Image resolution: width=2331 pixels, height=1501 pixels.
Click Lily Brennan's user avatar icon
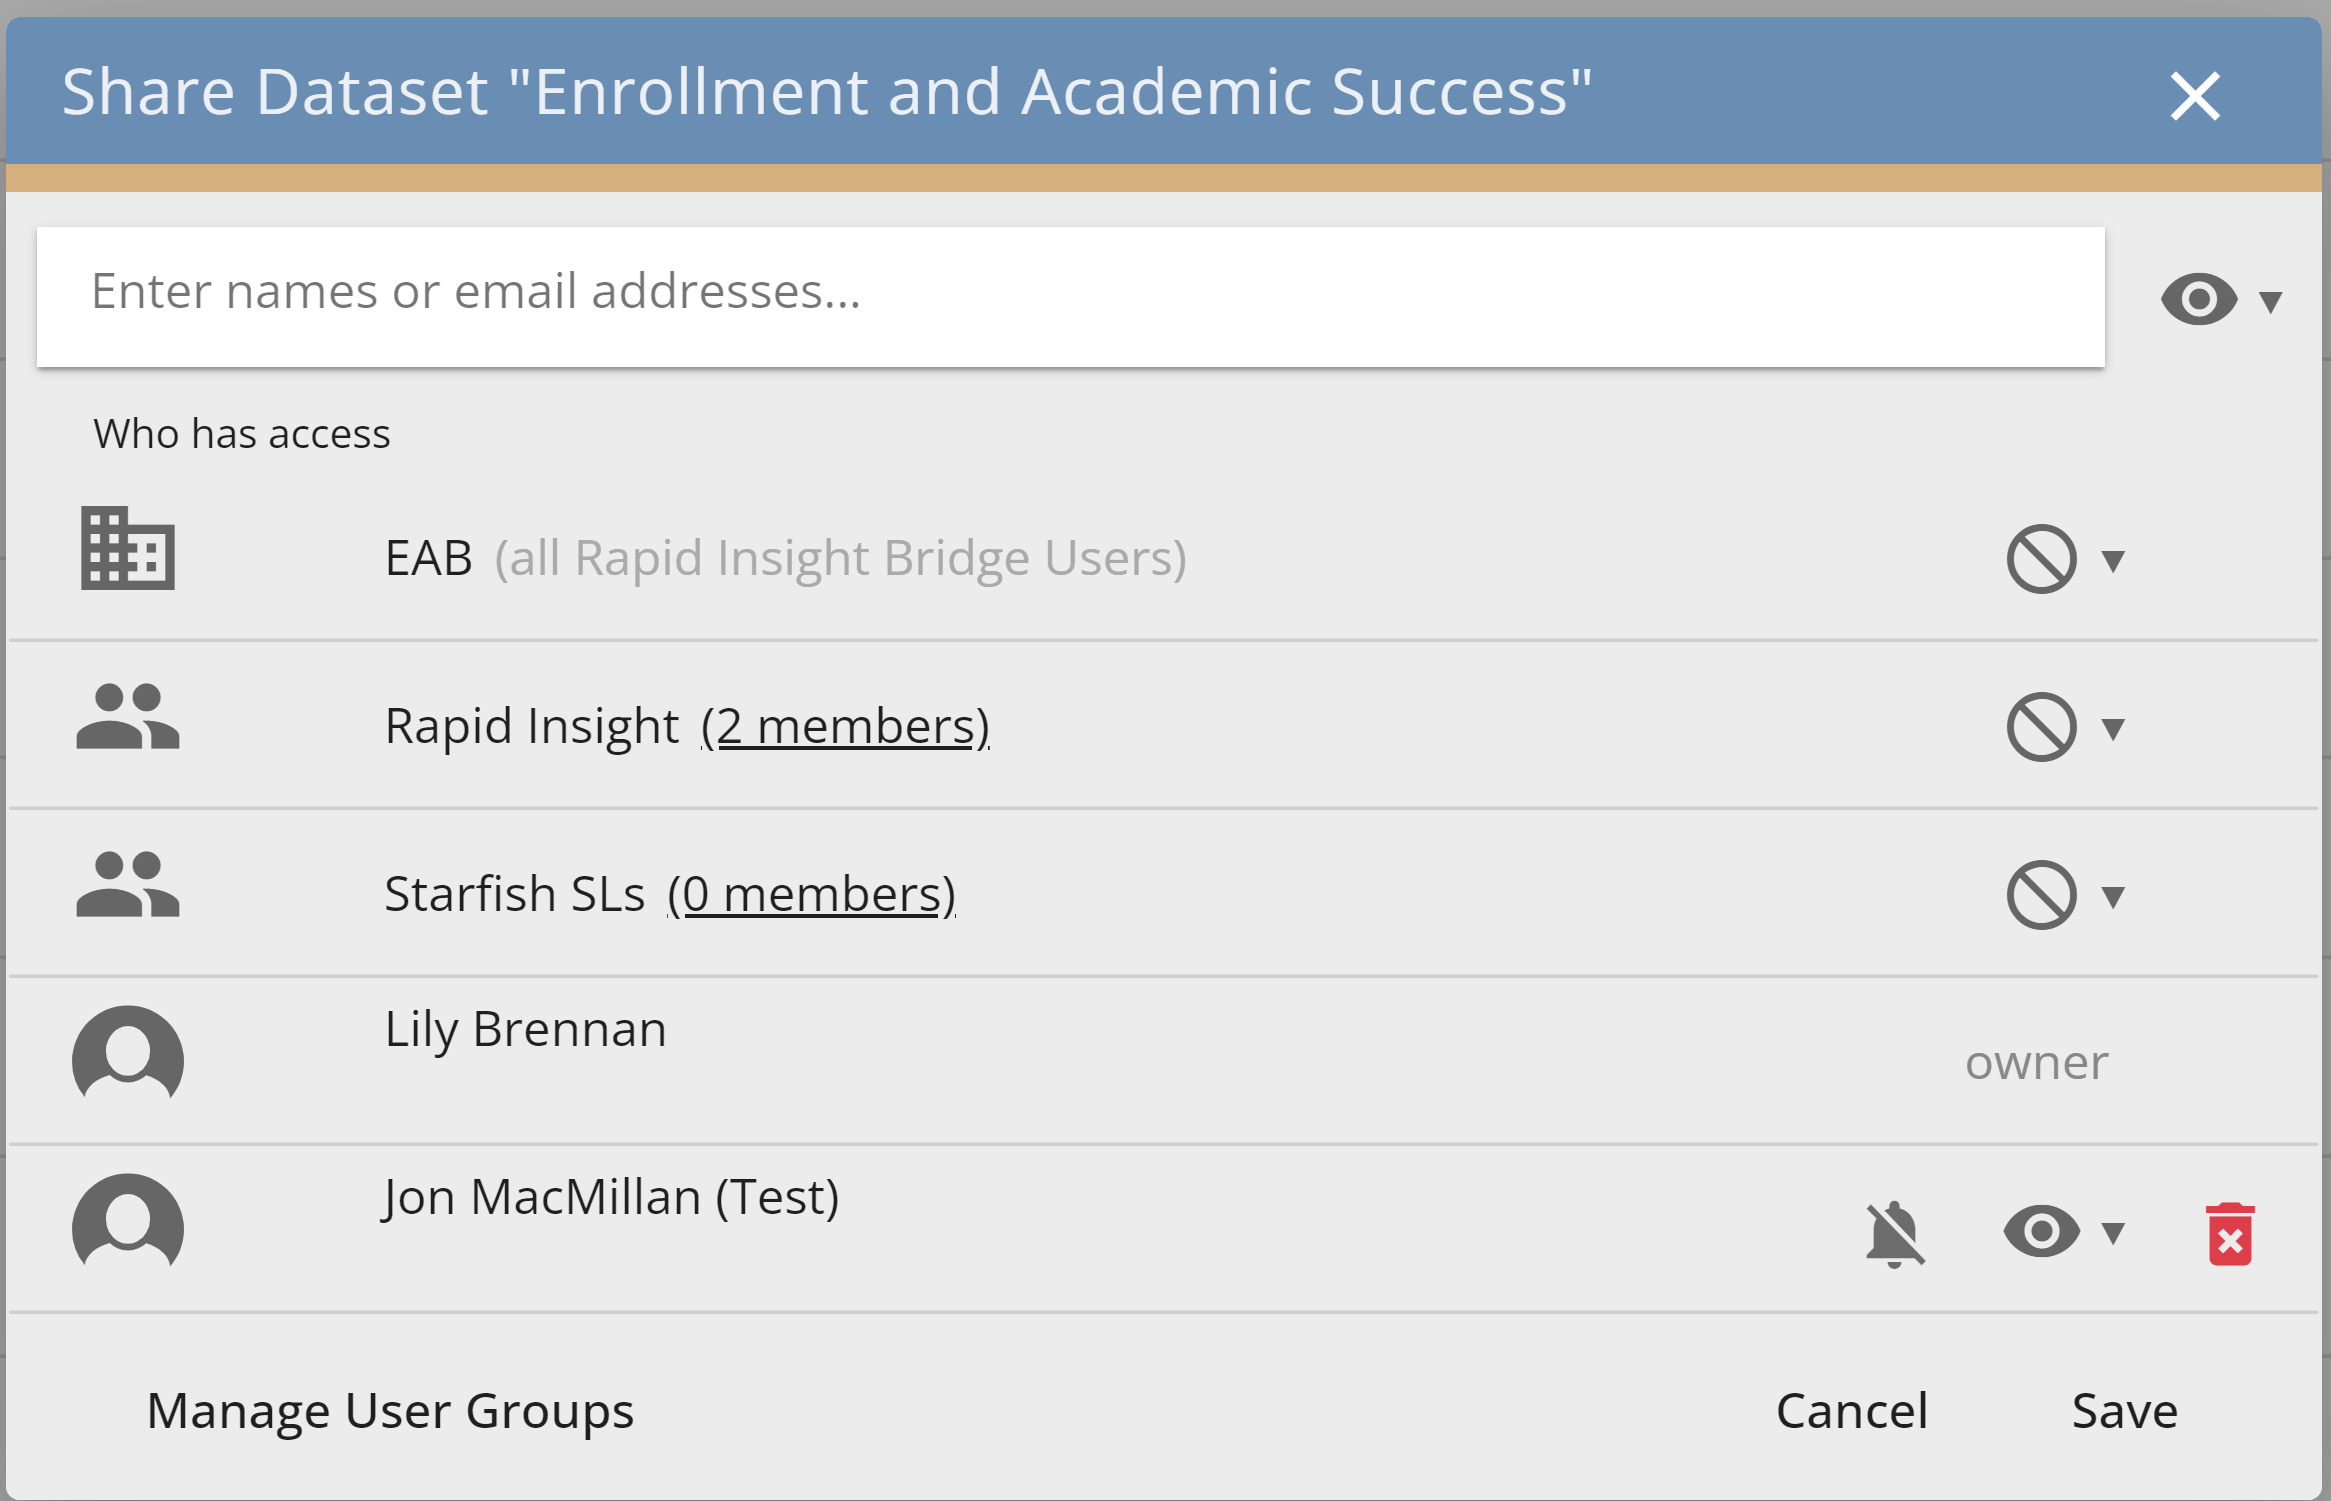click(128, 1056)
